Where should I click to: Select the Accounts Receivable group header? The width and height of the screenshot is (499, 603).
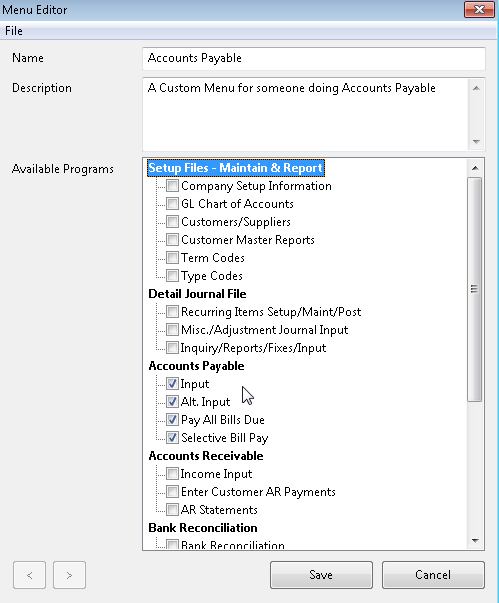click(206, 456)
